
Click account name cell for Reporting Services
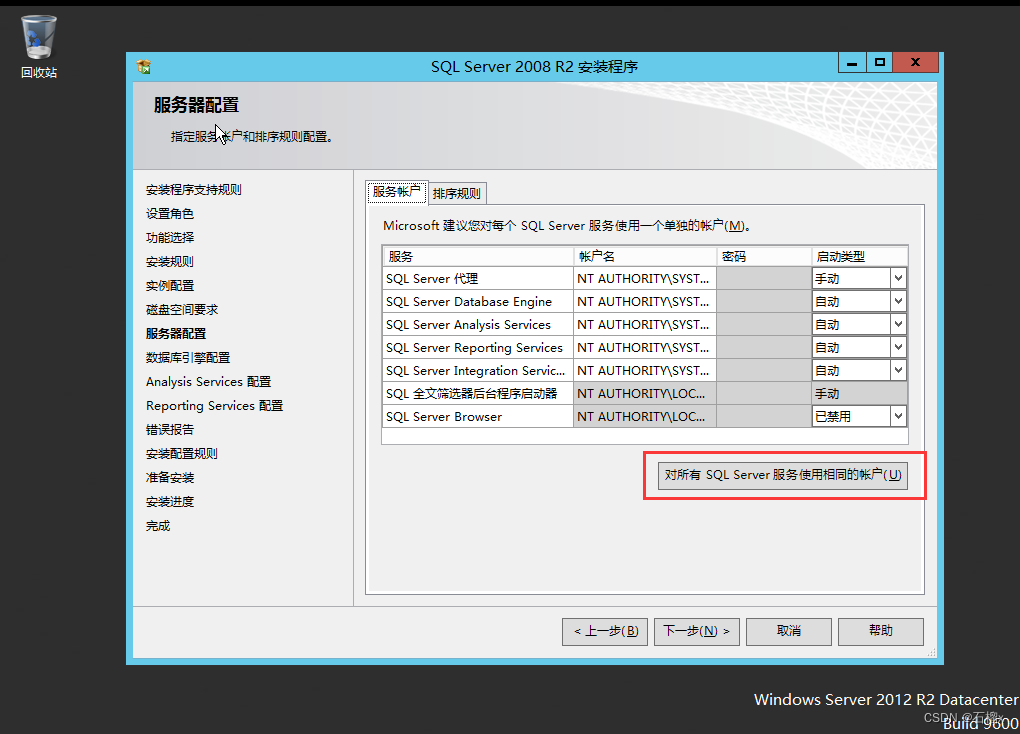(x=645, y=347)
